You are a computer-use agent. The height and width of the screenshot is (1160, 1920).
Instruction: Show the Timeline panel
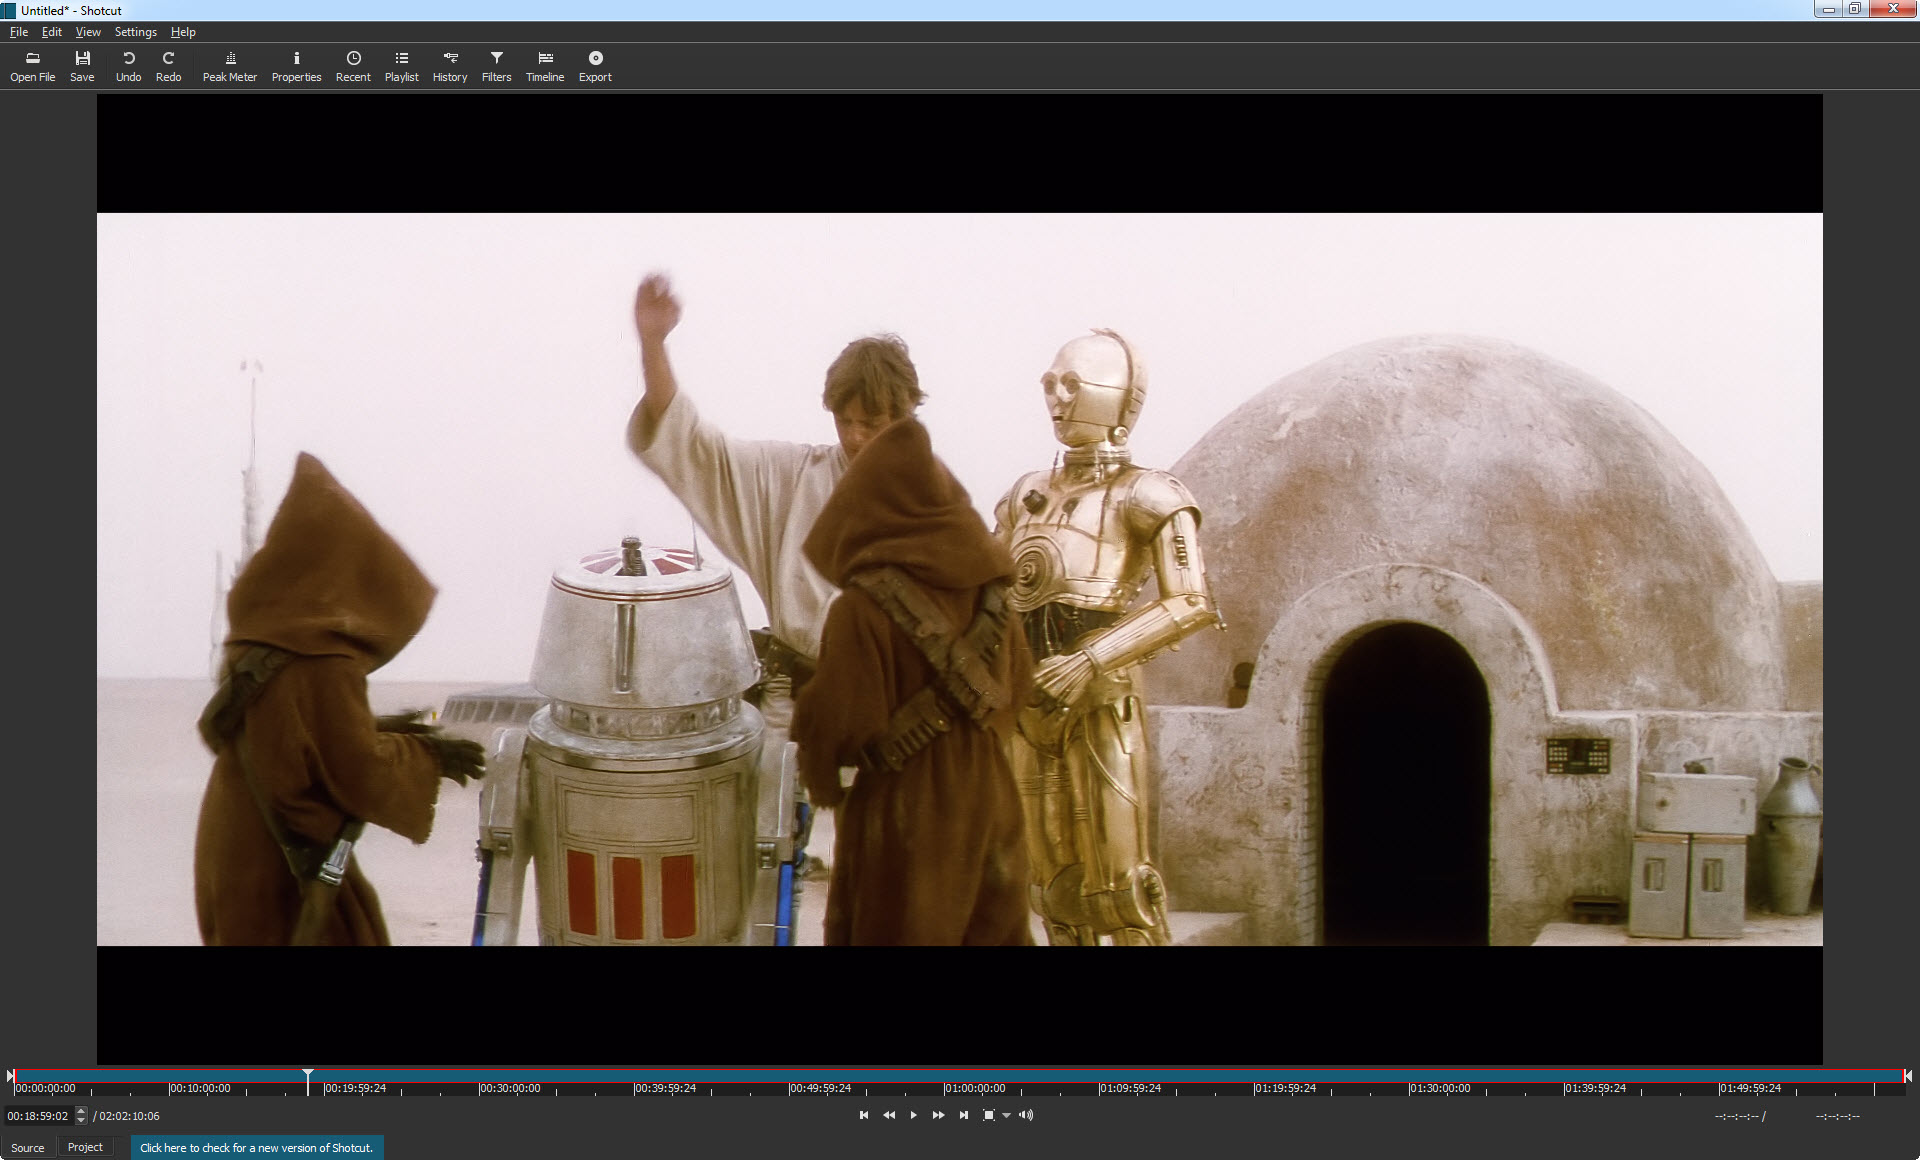pos(545,66)
